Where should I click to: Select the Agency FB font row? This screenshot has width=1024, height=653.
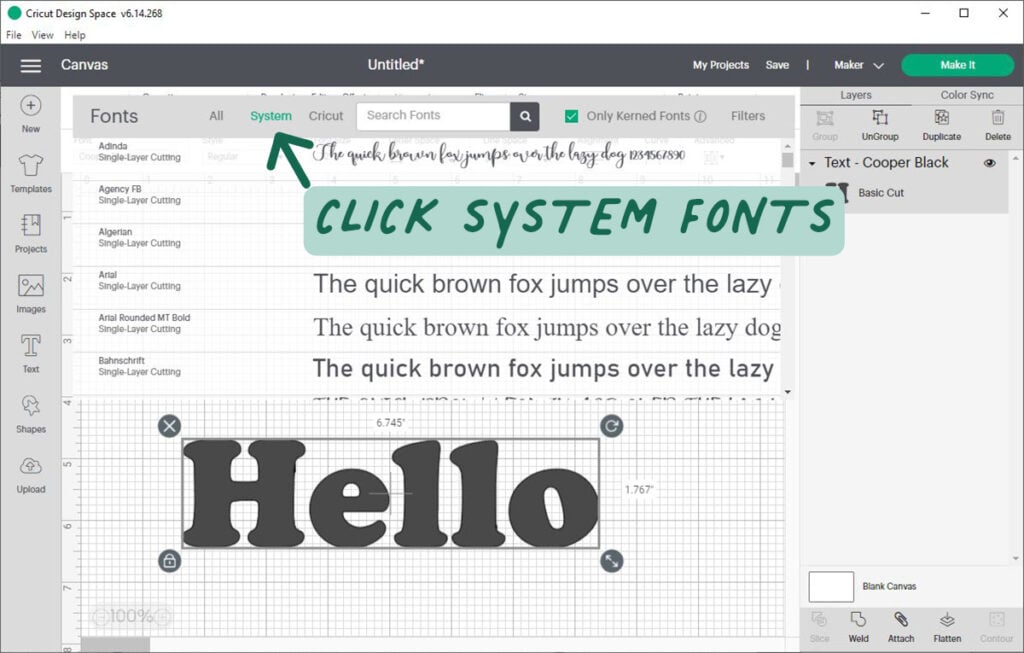tap(426, 197)
